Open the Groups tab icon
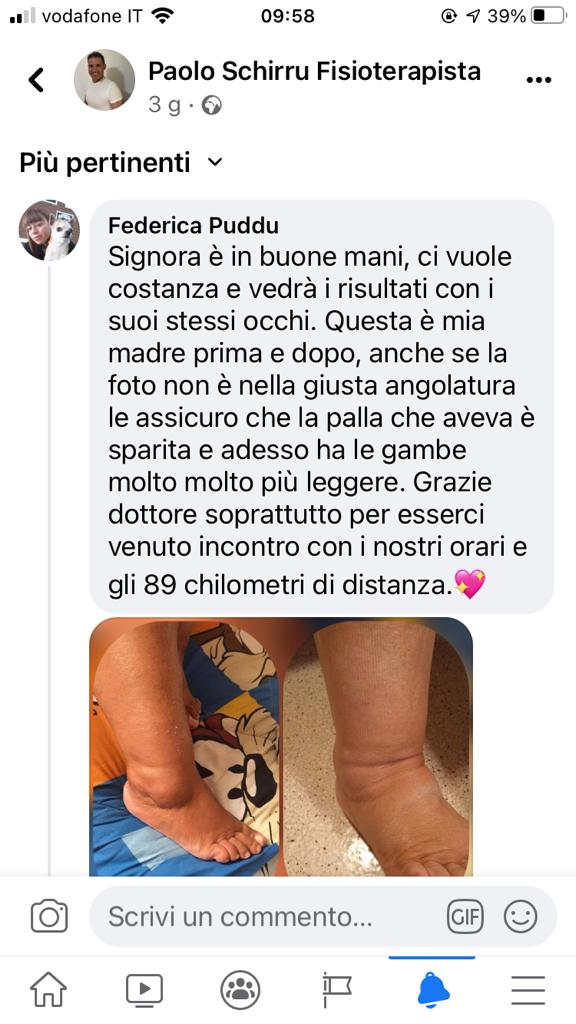576x1024 pixels. coord(240,990)
